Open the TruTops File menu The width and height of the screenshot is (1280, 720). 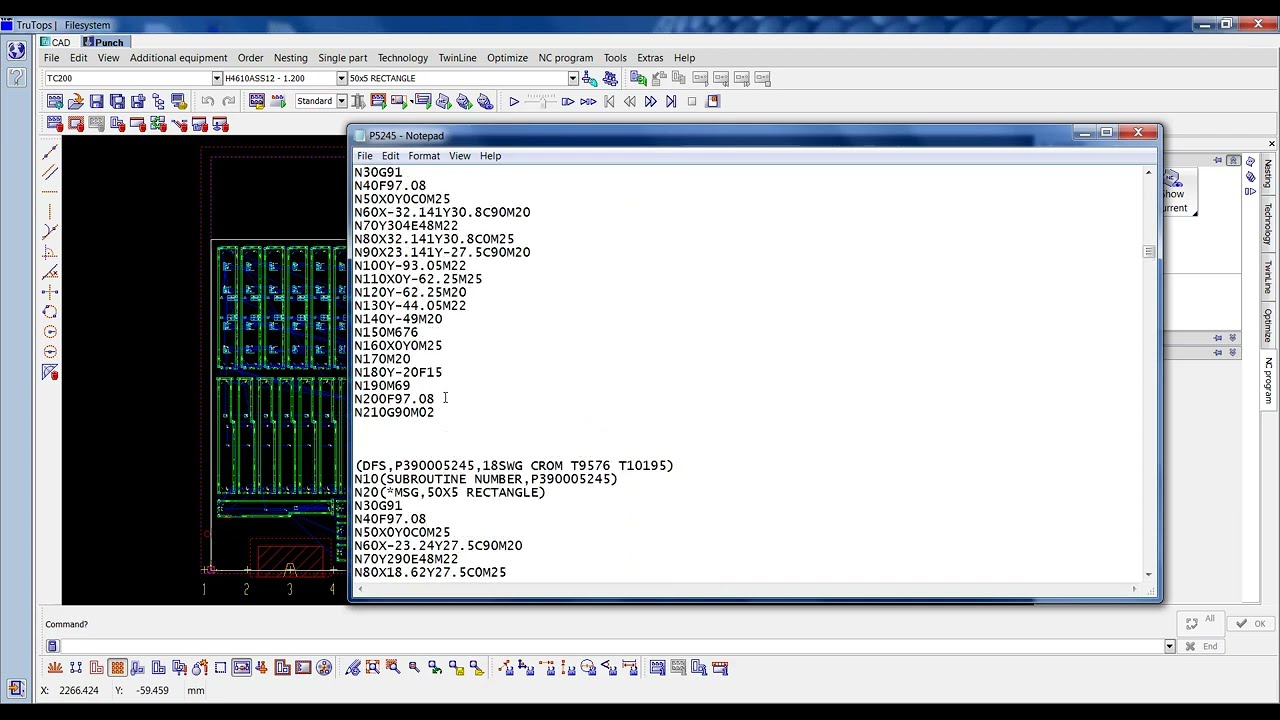[51, 58]
